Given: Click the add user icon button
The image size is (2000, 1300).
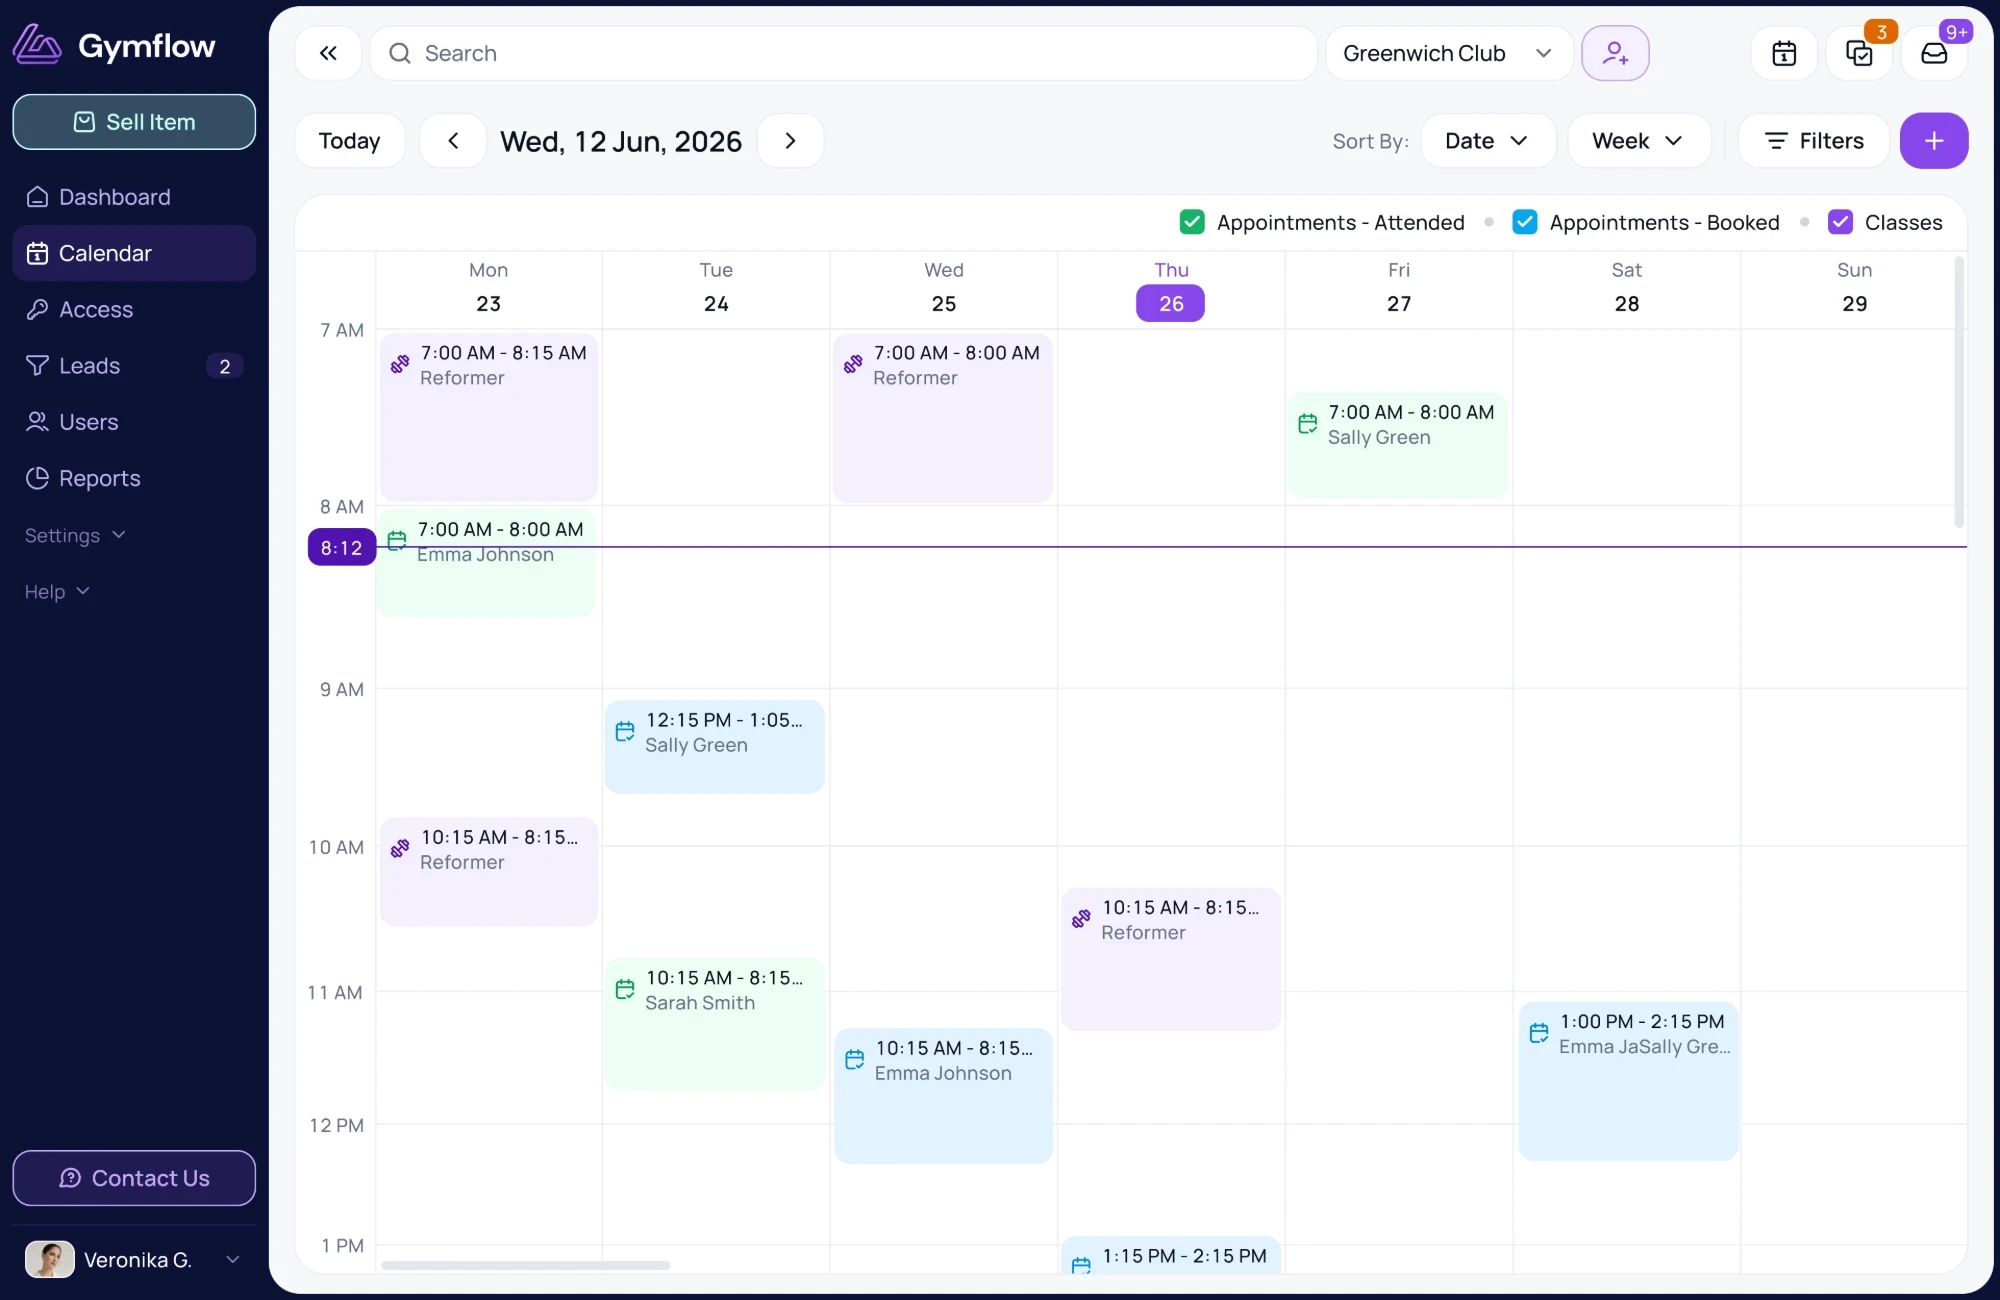Looking at the screenshot, I should click(x=1615, y=53).
